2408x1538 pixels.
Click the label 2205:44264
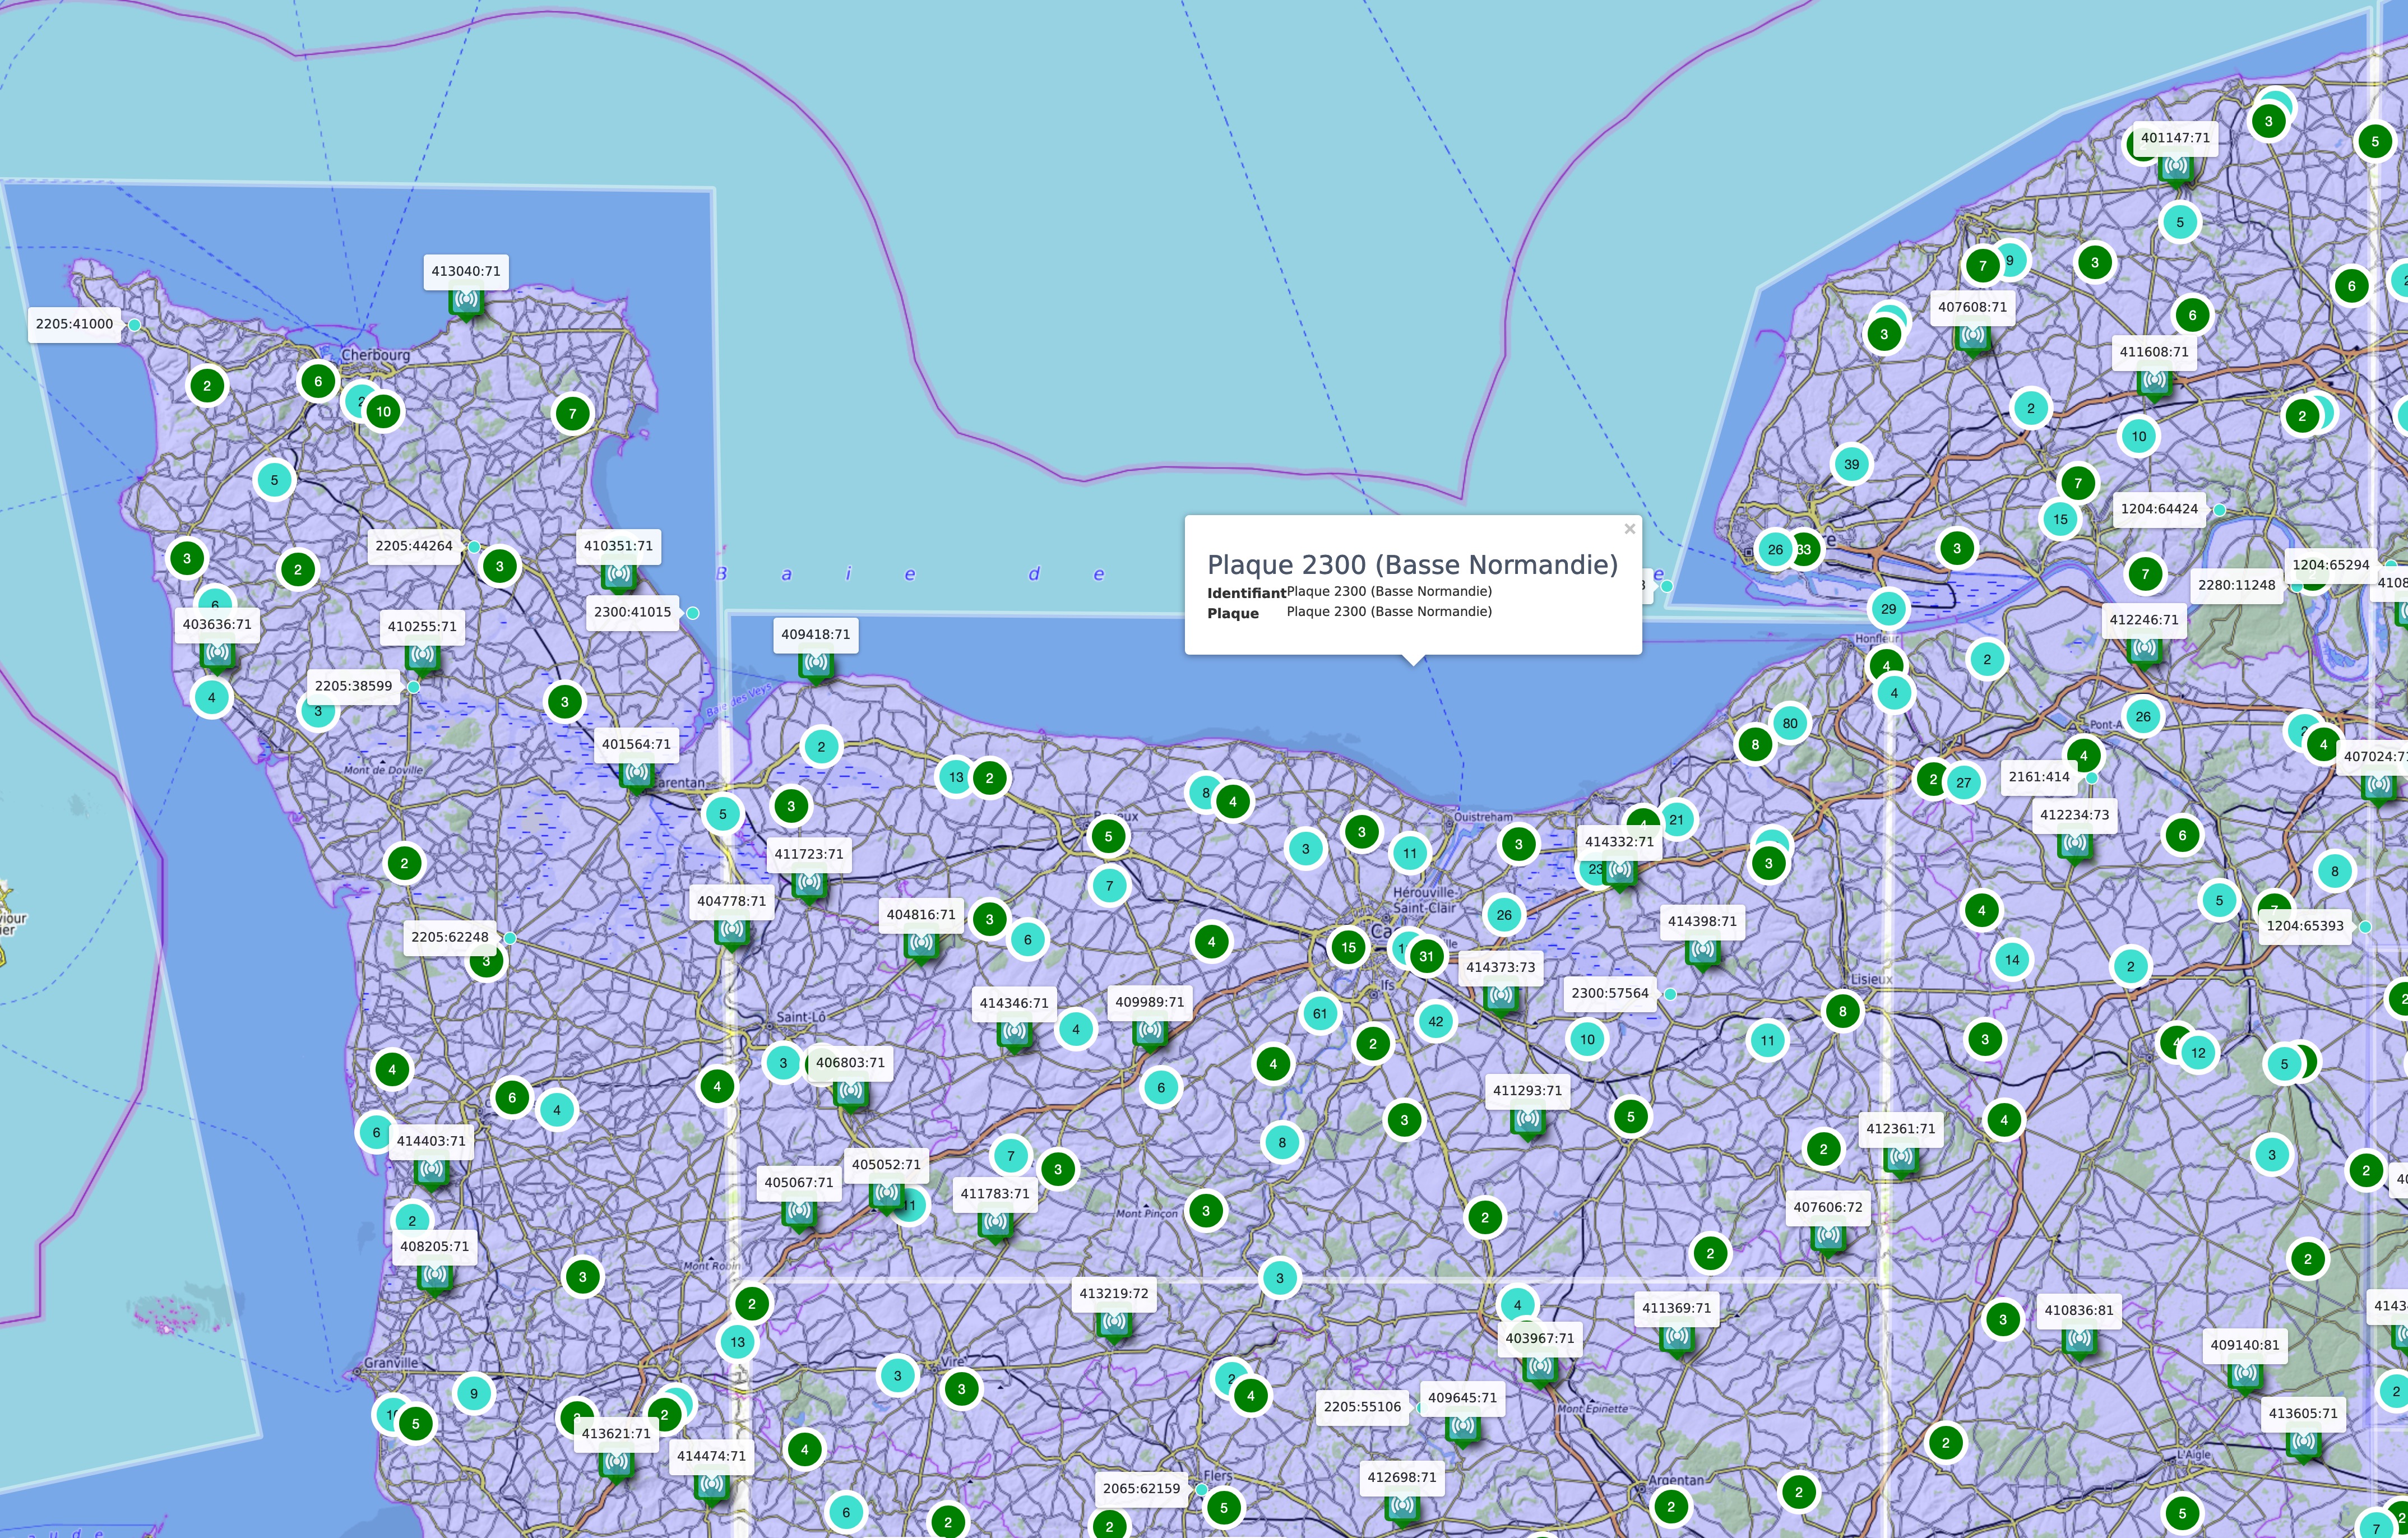pos(414,546)
